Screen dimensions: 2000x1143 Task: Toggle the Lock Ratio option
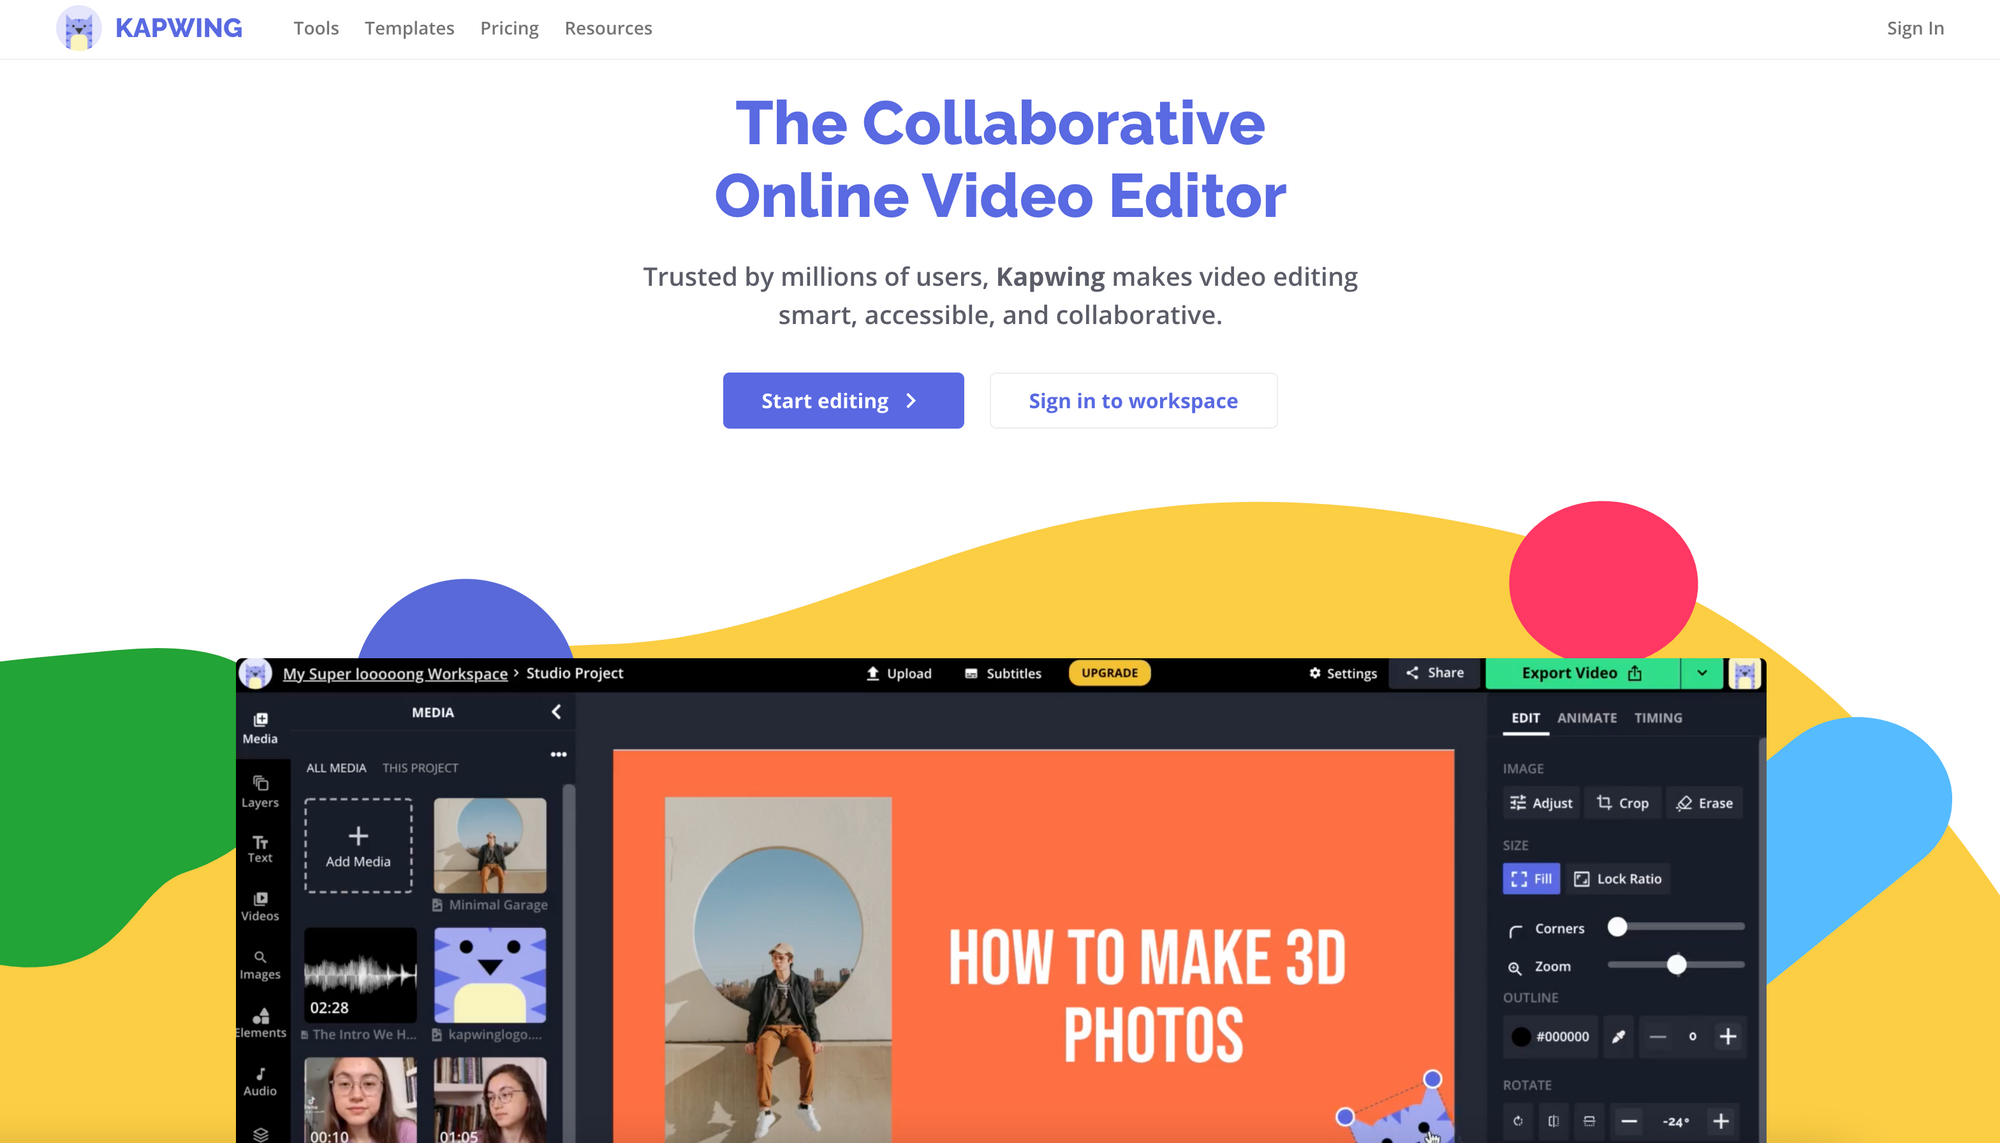tap(1618, 879)
